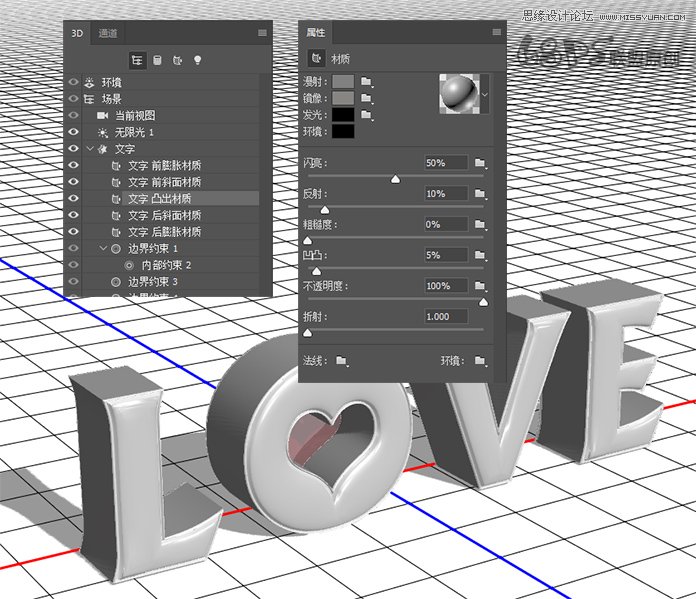Click the 镜像 specular color swatch
696x599 pixels.
click(x=344, y=98)
